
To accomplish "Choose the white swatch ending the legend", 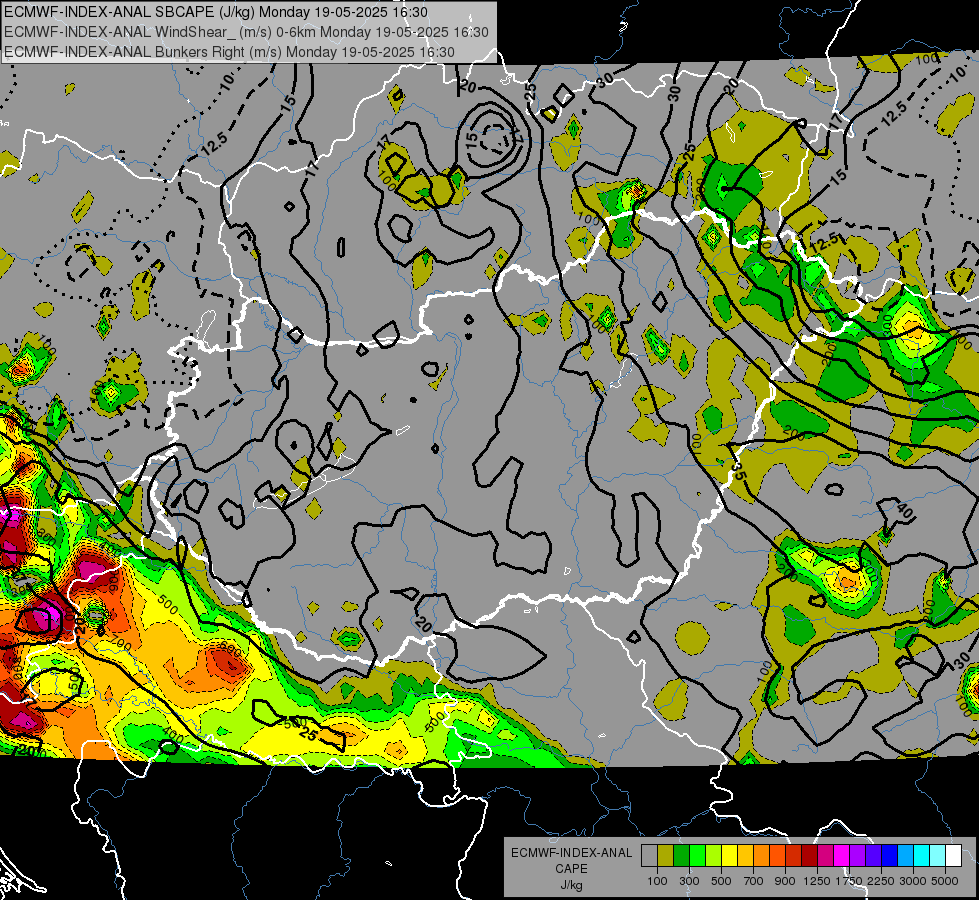I will [x=954, y=855].
